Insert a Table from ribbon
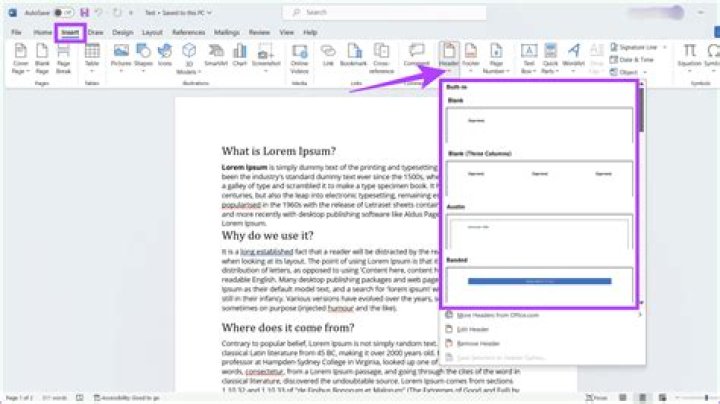This screenshot has height=404, width=720. coord(92,55)
